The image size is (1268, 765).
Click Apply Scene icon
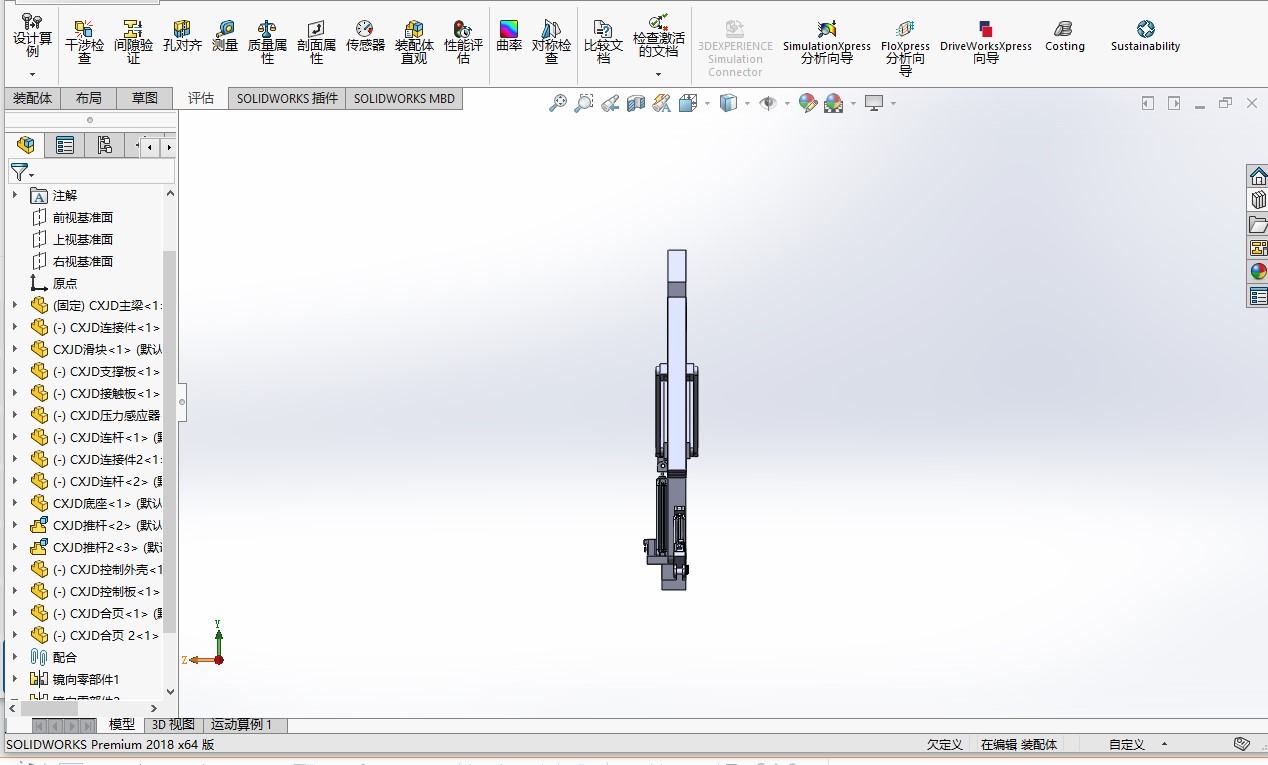click(x=833, y=103)
